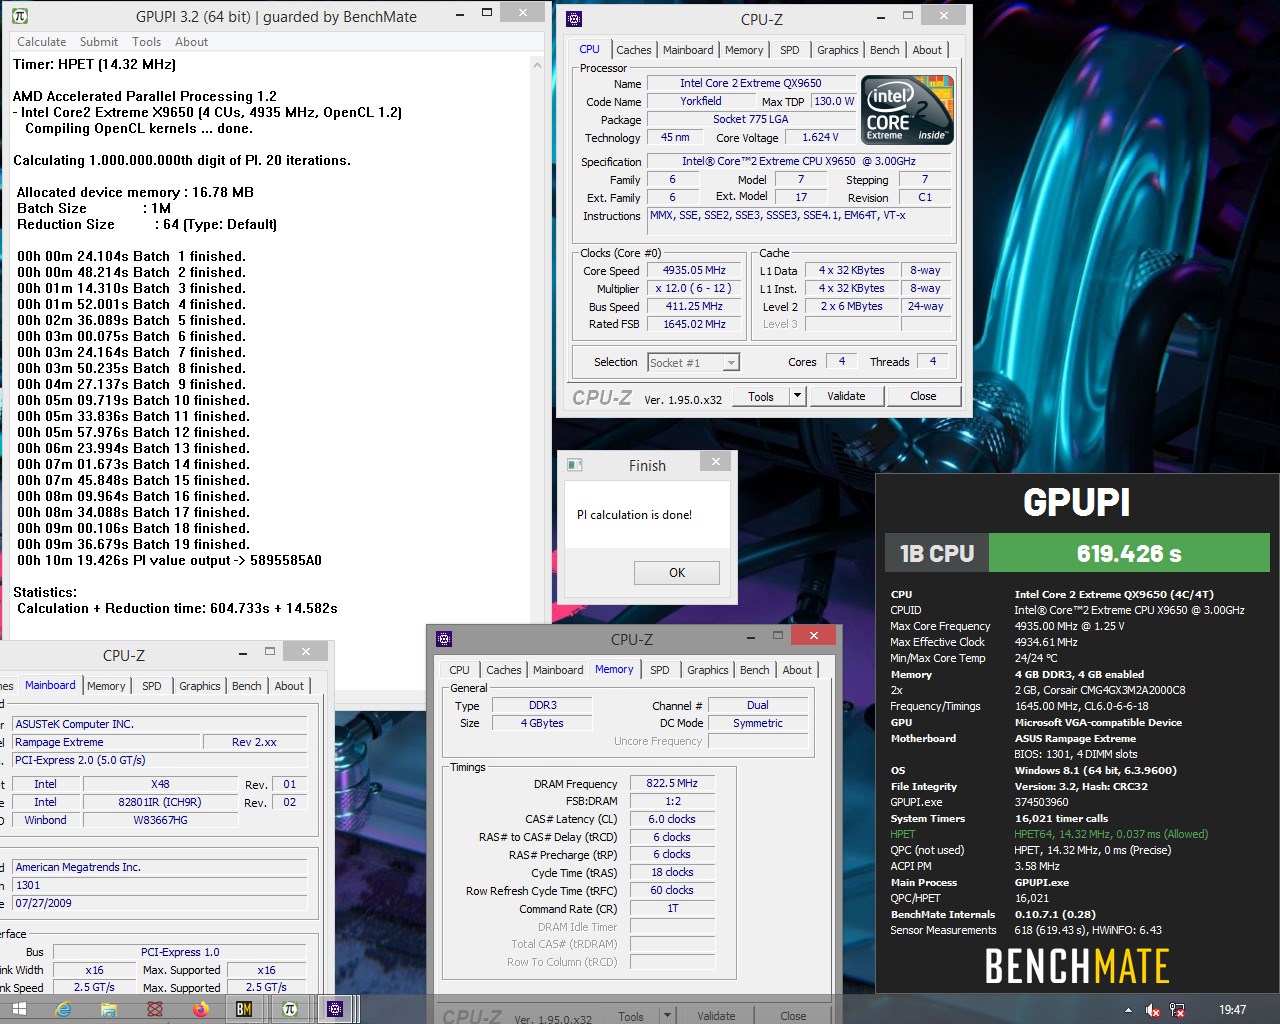Click the 'Batch 10 finished' log line
Screen dimensions: 1280x1024
click(x=133, y=400)
